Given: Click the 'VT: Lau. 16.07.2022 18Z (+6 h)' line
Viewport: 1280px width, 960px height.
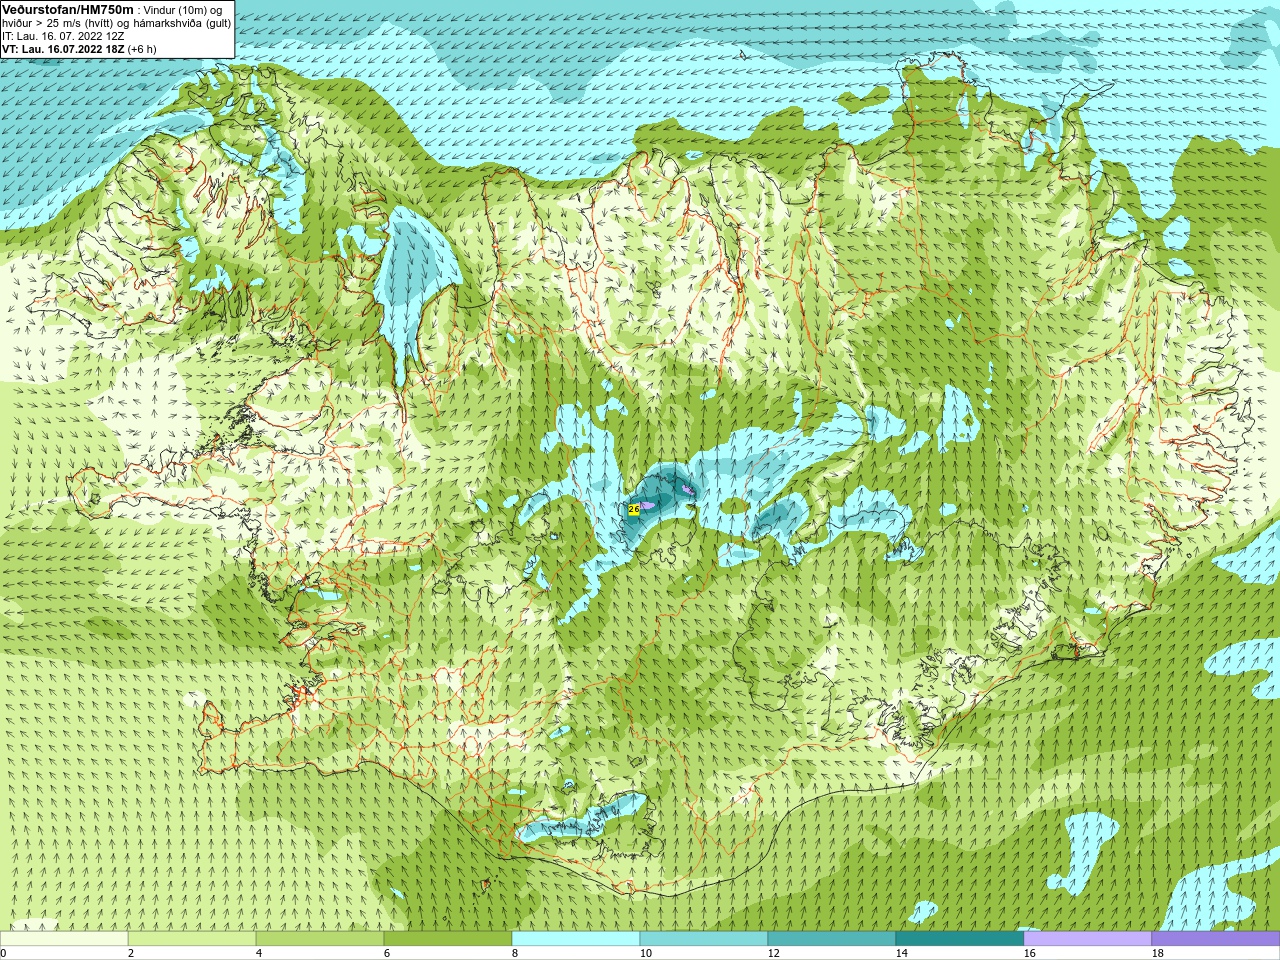Looking at the screenshot, I should tap(79, 48).
